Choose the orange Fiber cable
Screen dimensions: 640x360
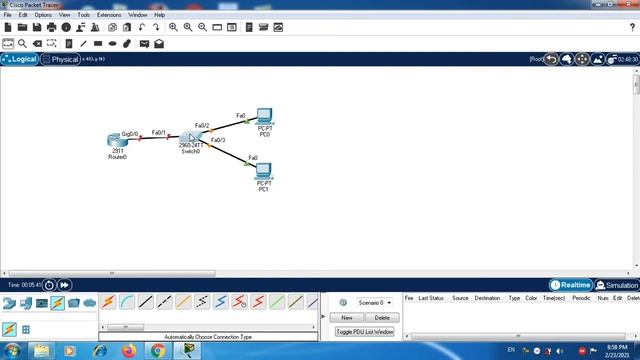[183, 302]
